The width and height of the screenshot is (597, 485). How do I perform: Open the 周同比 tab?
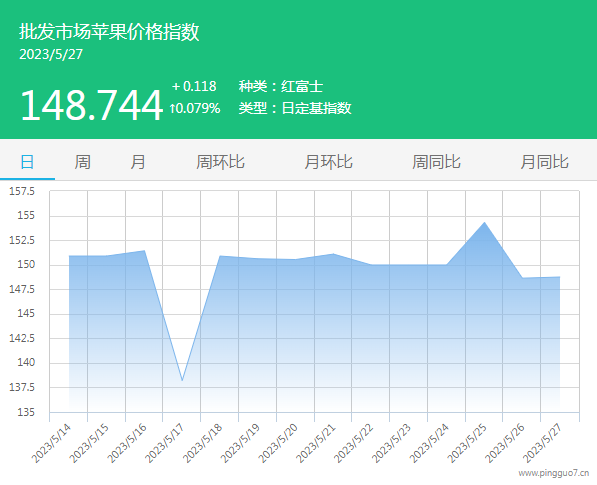436,162
